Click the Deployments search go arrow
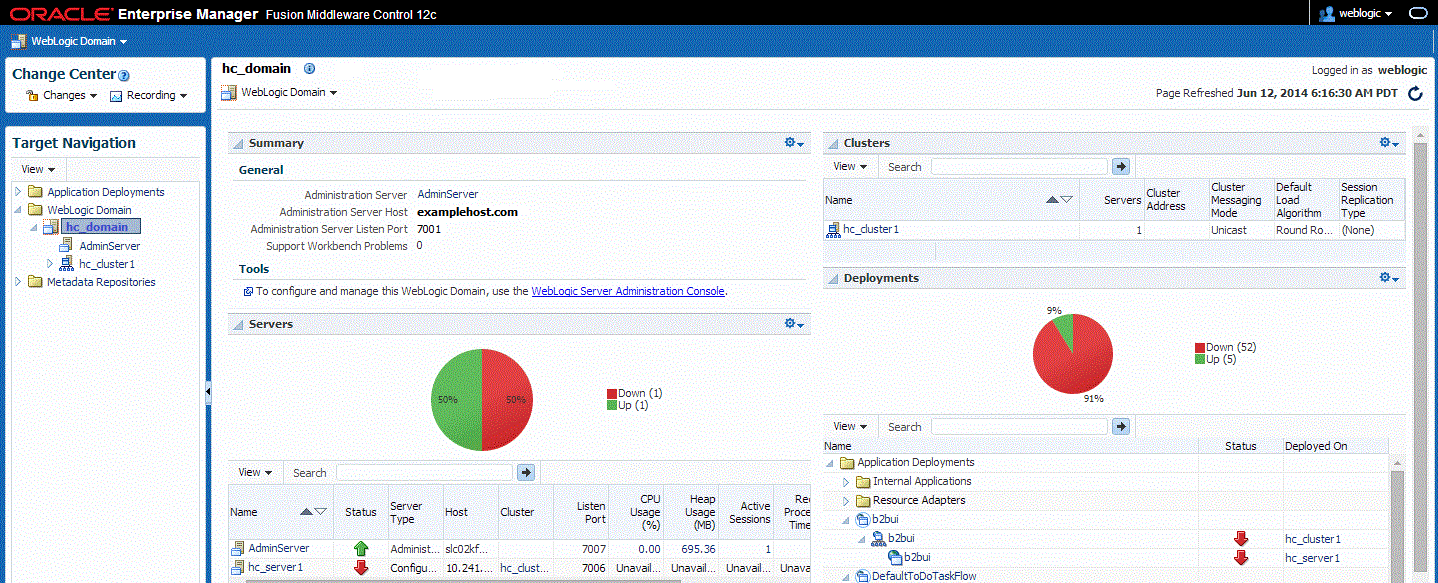The width and height of the screenshot is (1438, 583). tap(1121, 426)
